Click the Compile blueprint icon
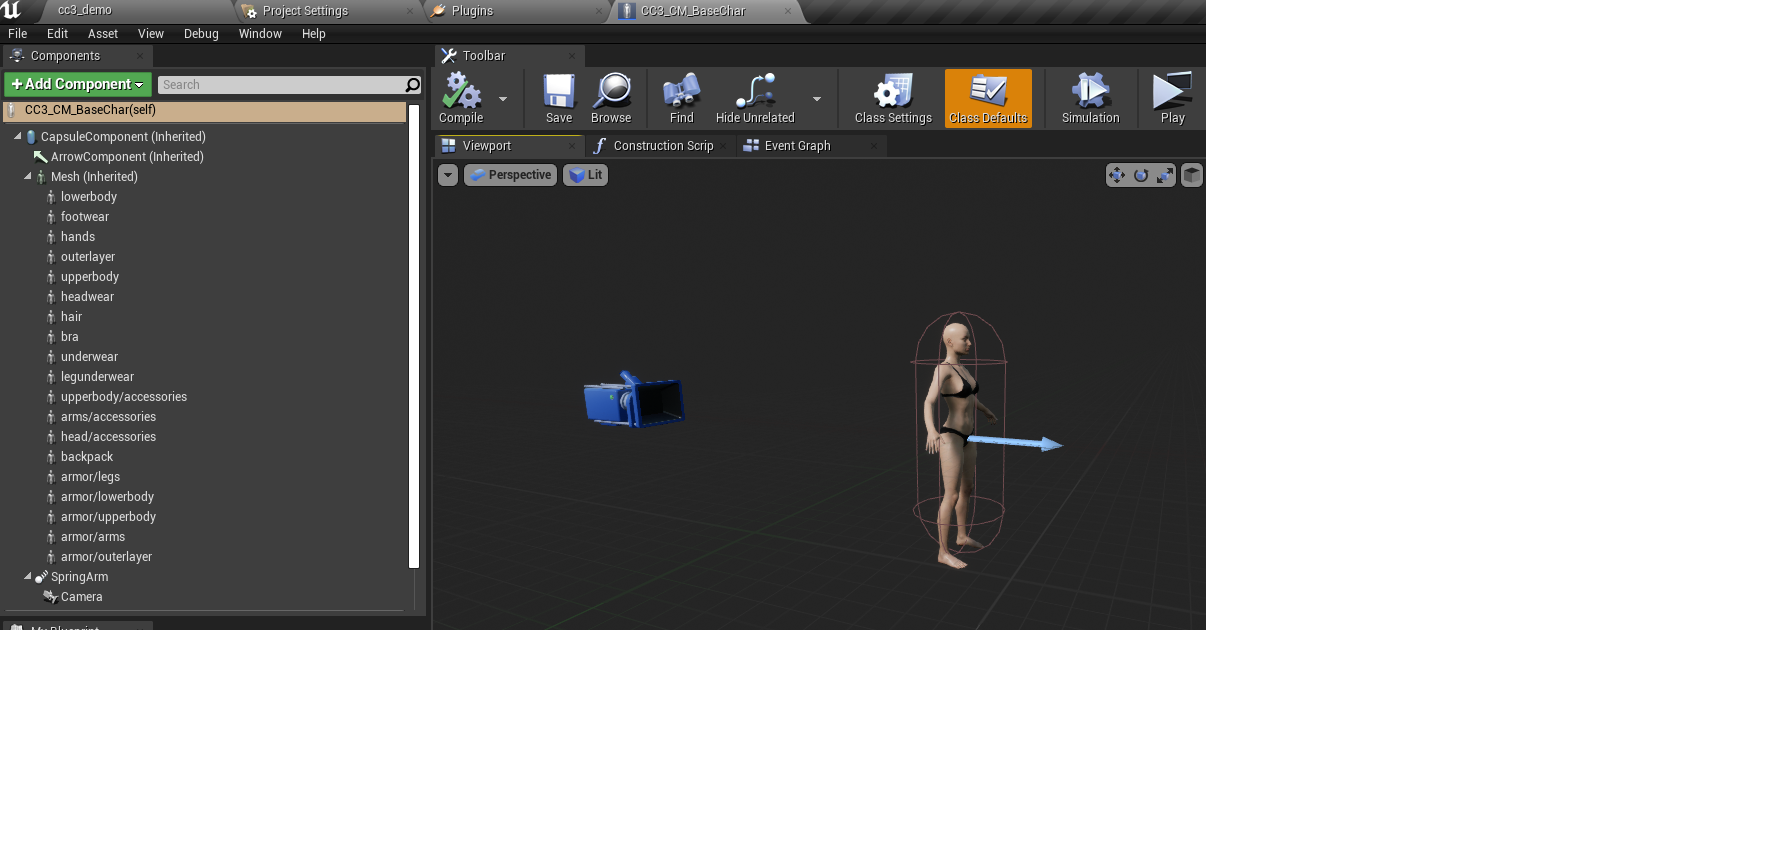This screenshot has width=1777, height=856. [461, 92]
